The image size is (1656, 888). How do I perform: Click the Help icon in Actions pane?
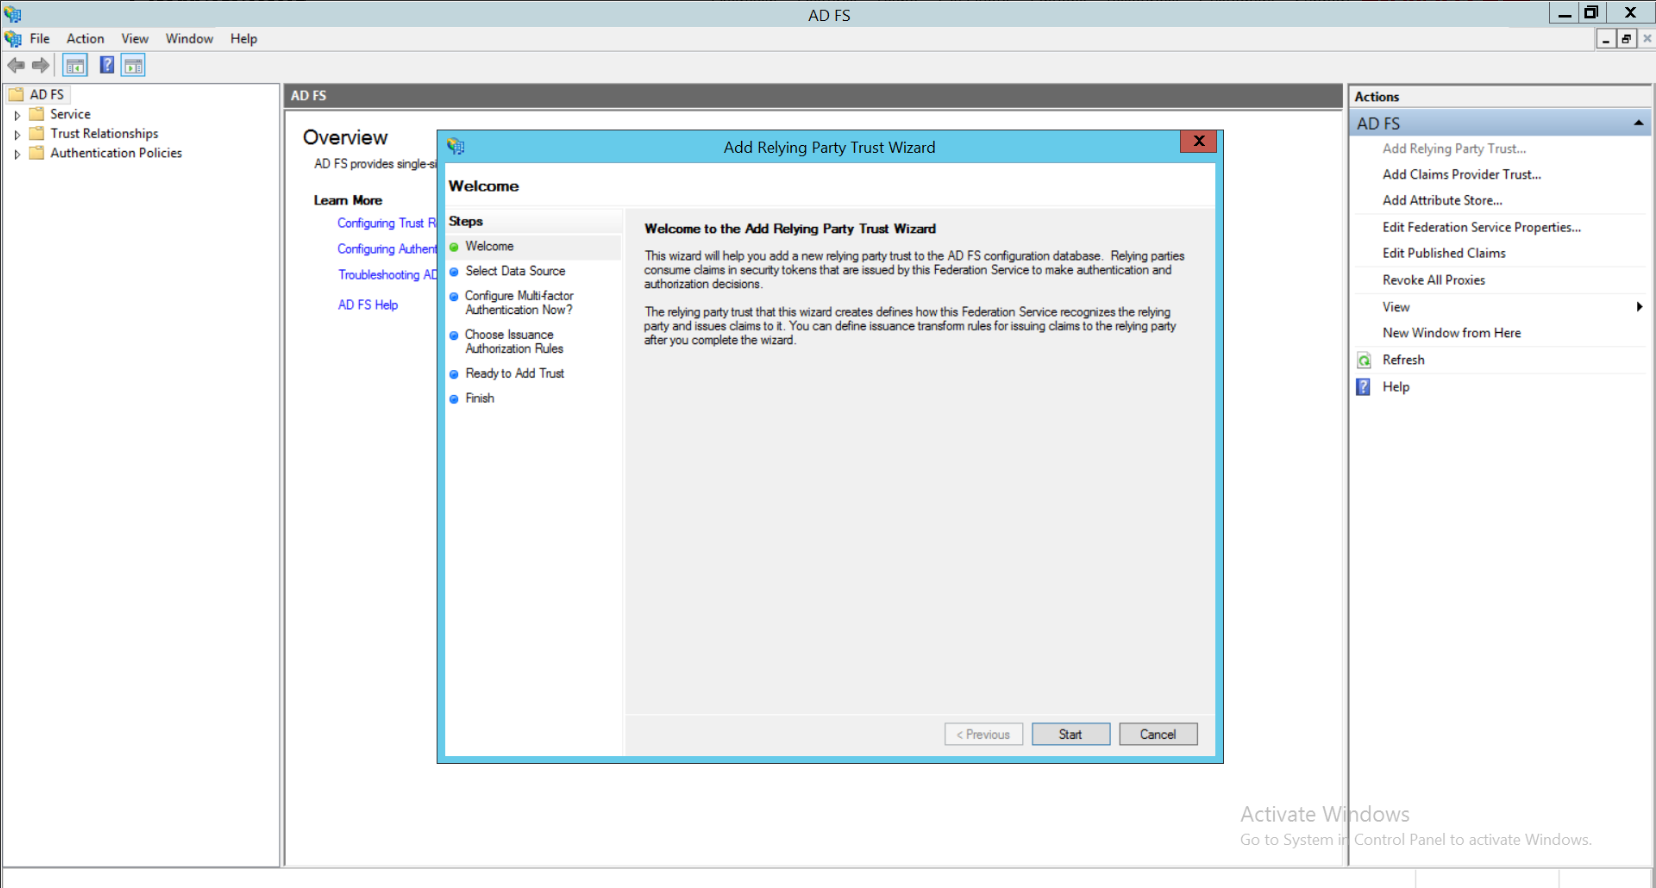tap(1364, 387)
